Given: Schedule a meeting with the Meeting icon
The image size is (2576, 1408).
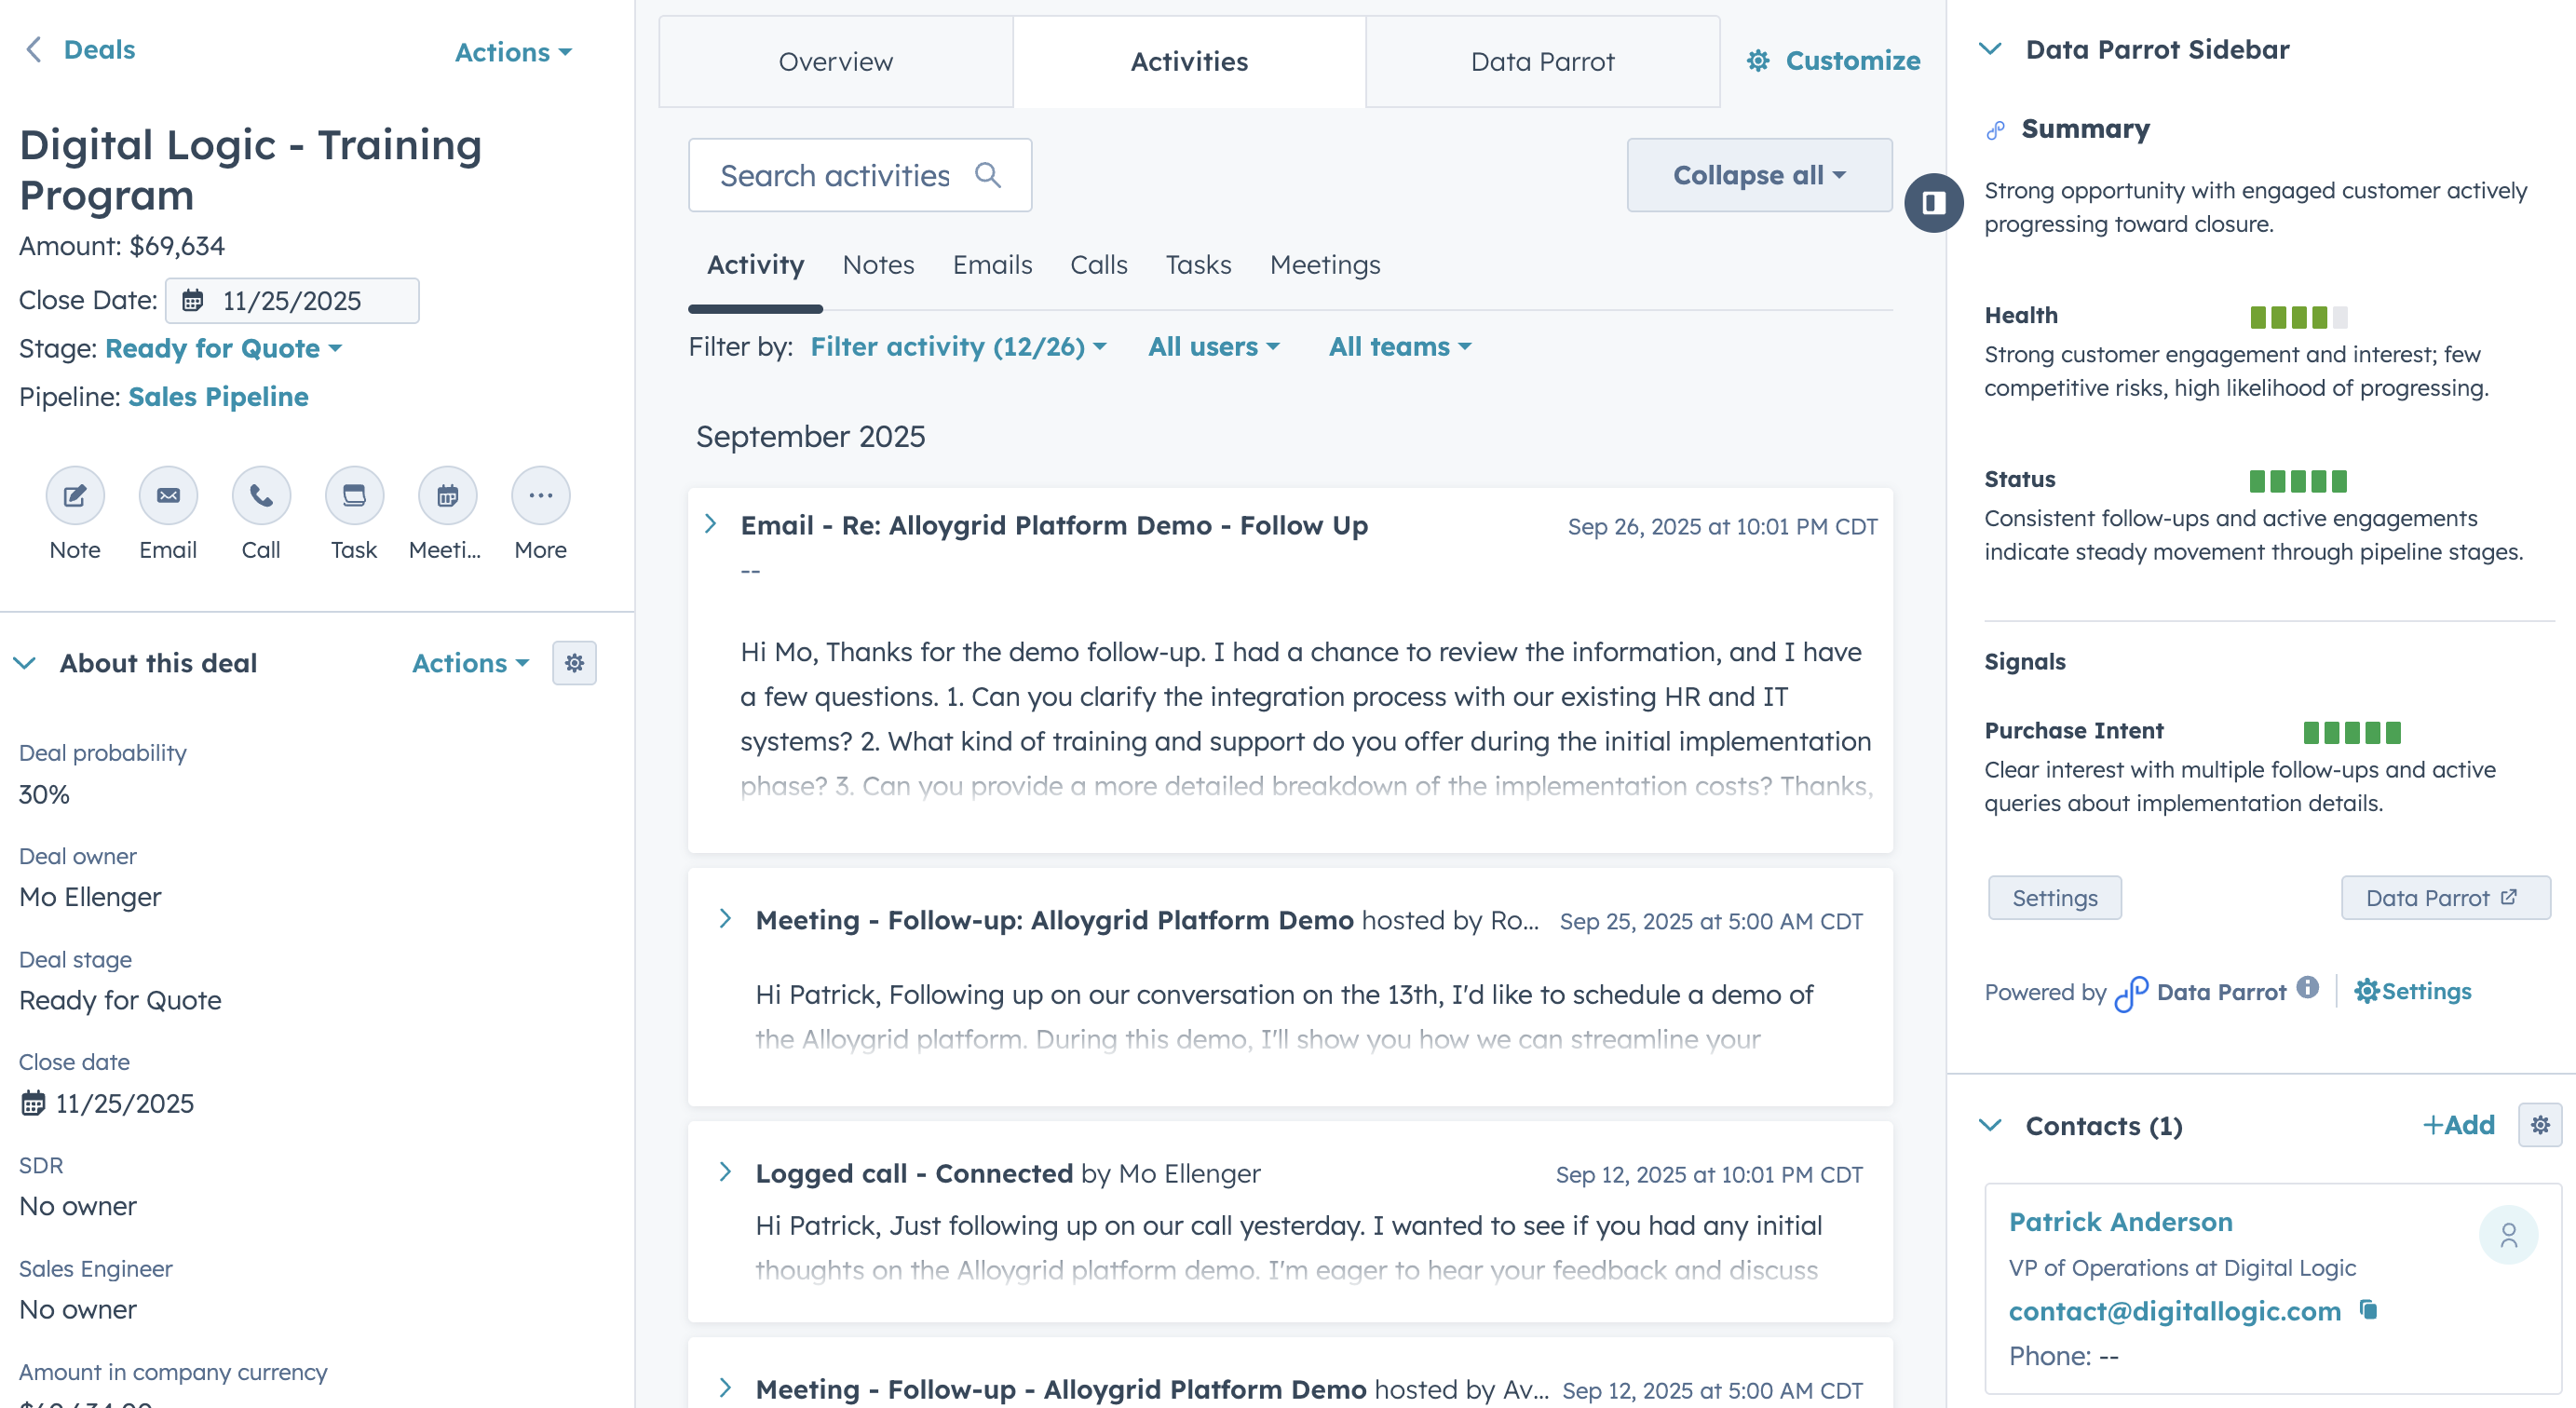Looking at the screenshot, I should click(446, 495).
